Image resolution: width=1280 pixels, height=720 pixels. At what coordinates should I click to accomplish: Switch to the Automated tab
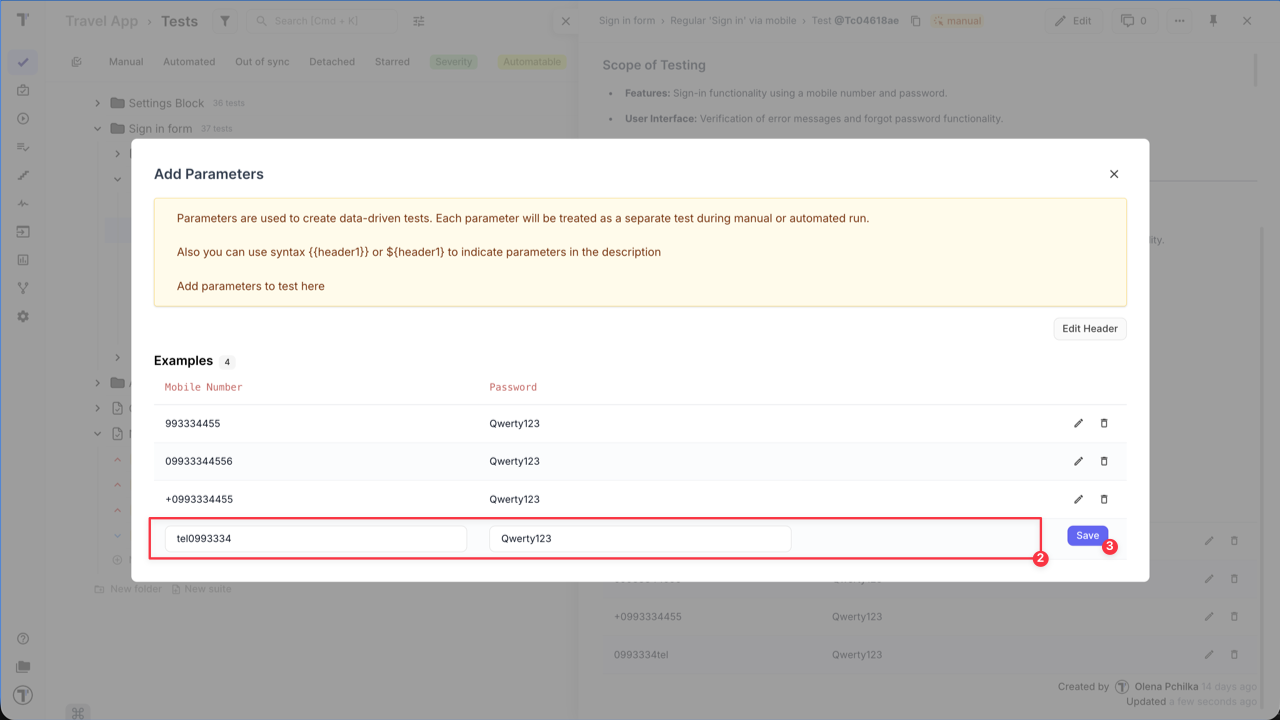(189, 62)
